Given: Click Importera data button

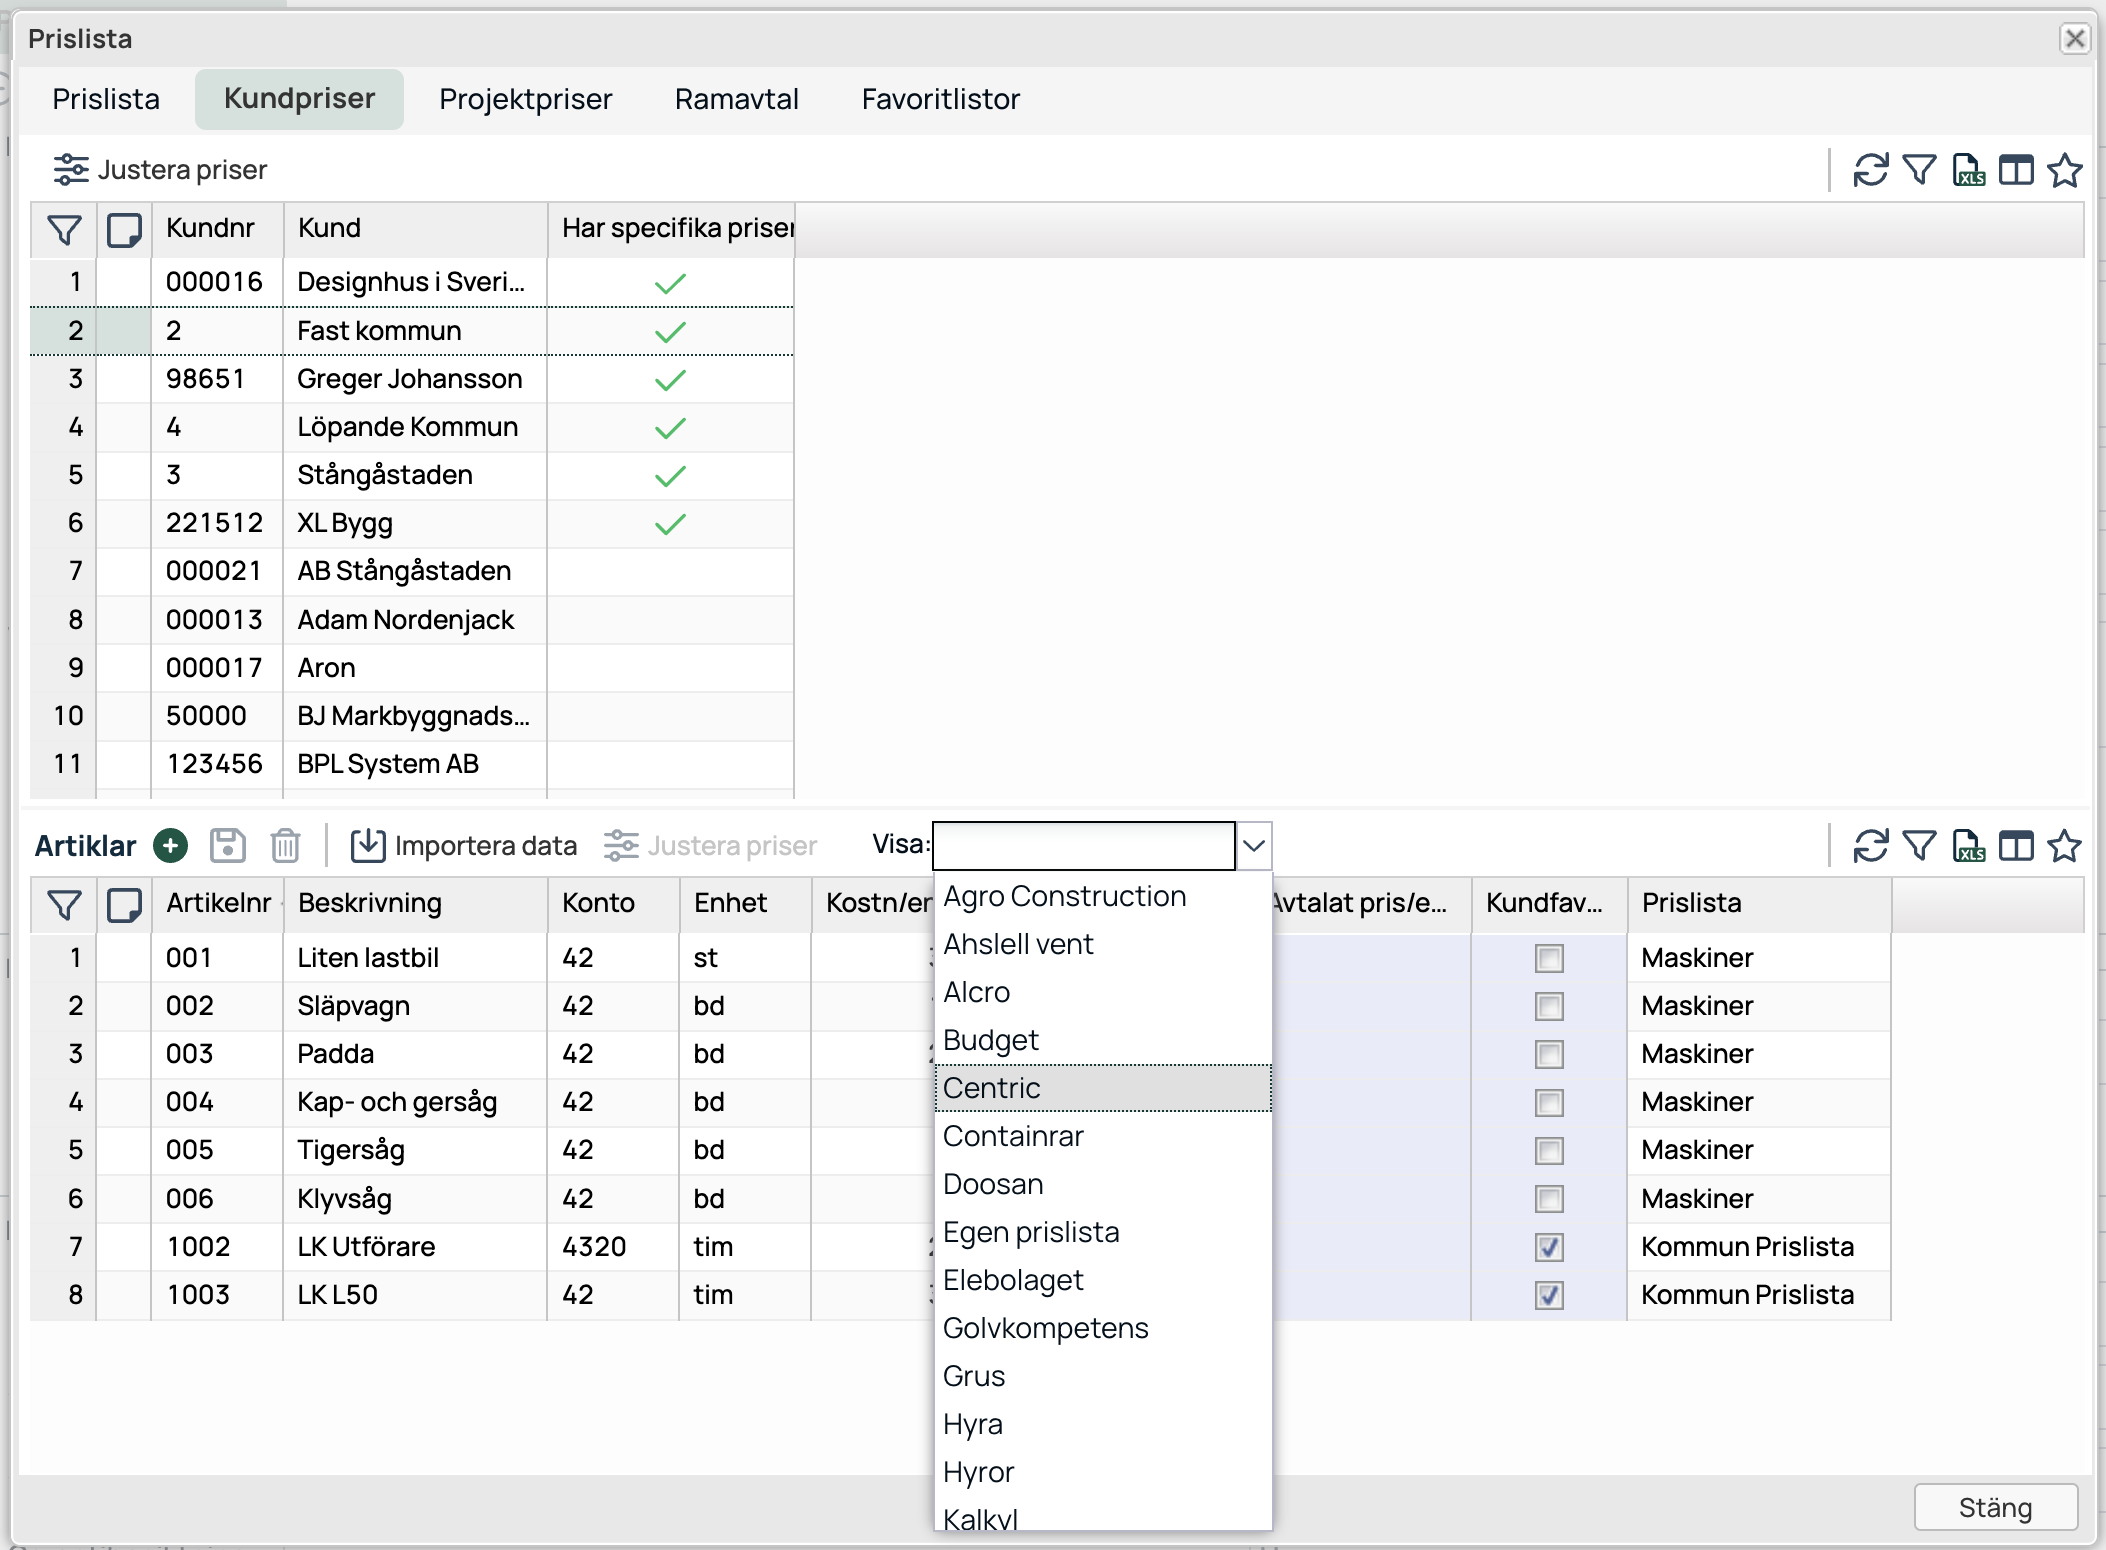Looking at the screenshot, I should coord(464,846).
